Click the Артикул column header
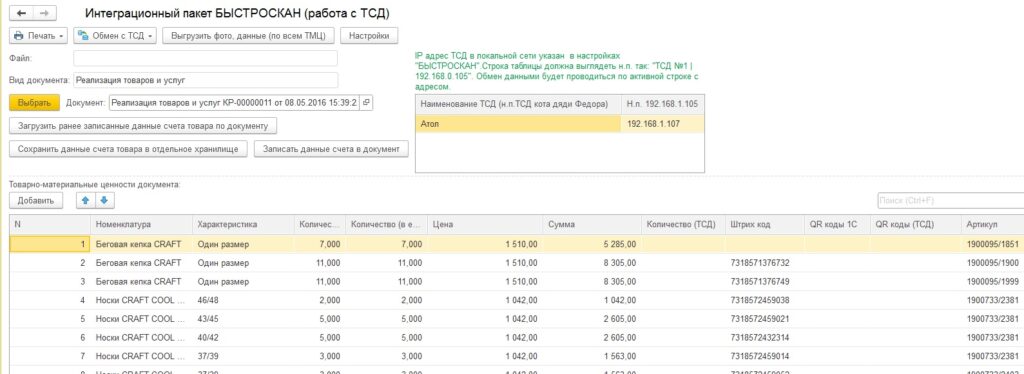 (993, 225)
